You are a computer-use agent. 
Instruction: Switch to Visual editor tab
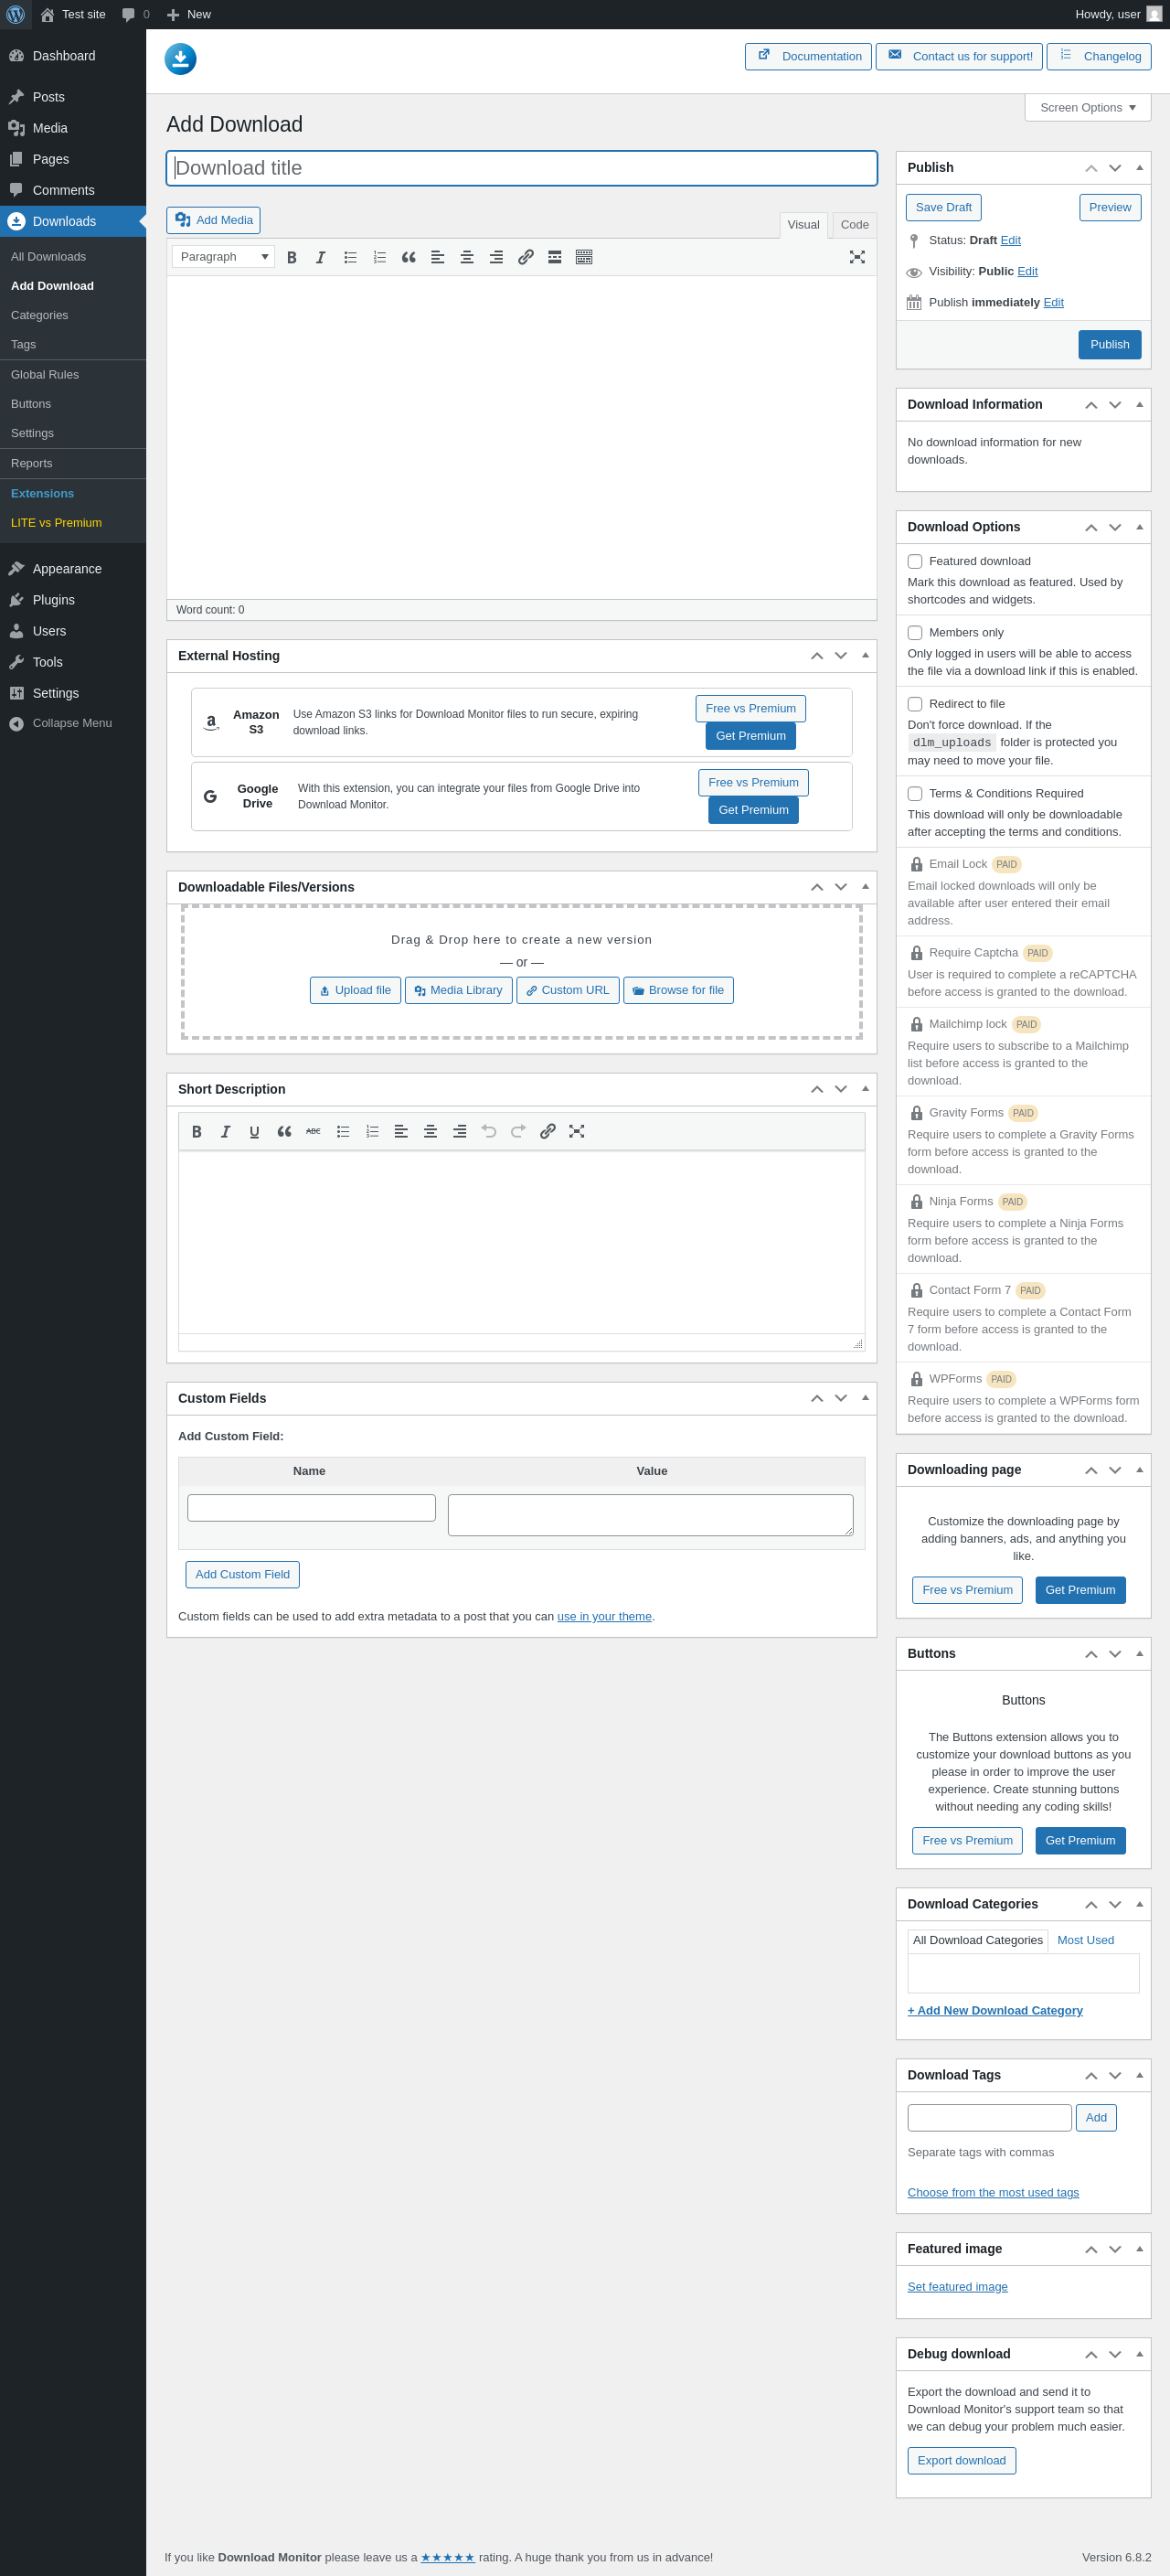803,225
